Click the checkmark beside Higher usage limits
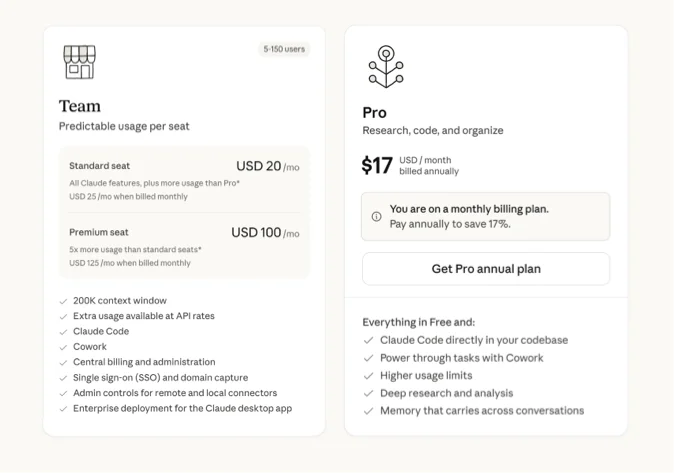This screenshot has width=674, height=473. (x=369, y=376)
